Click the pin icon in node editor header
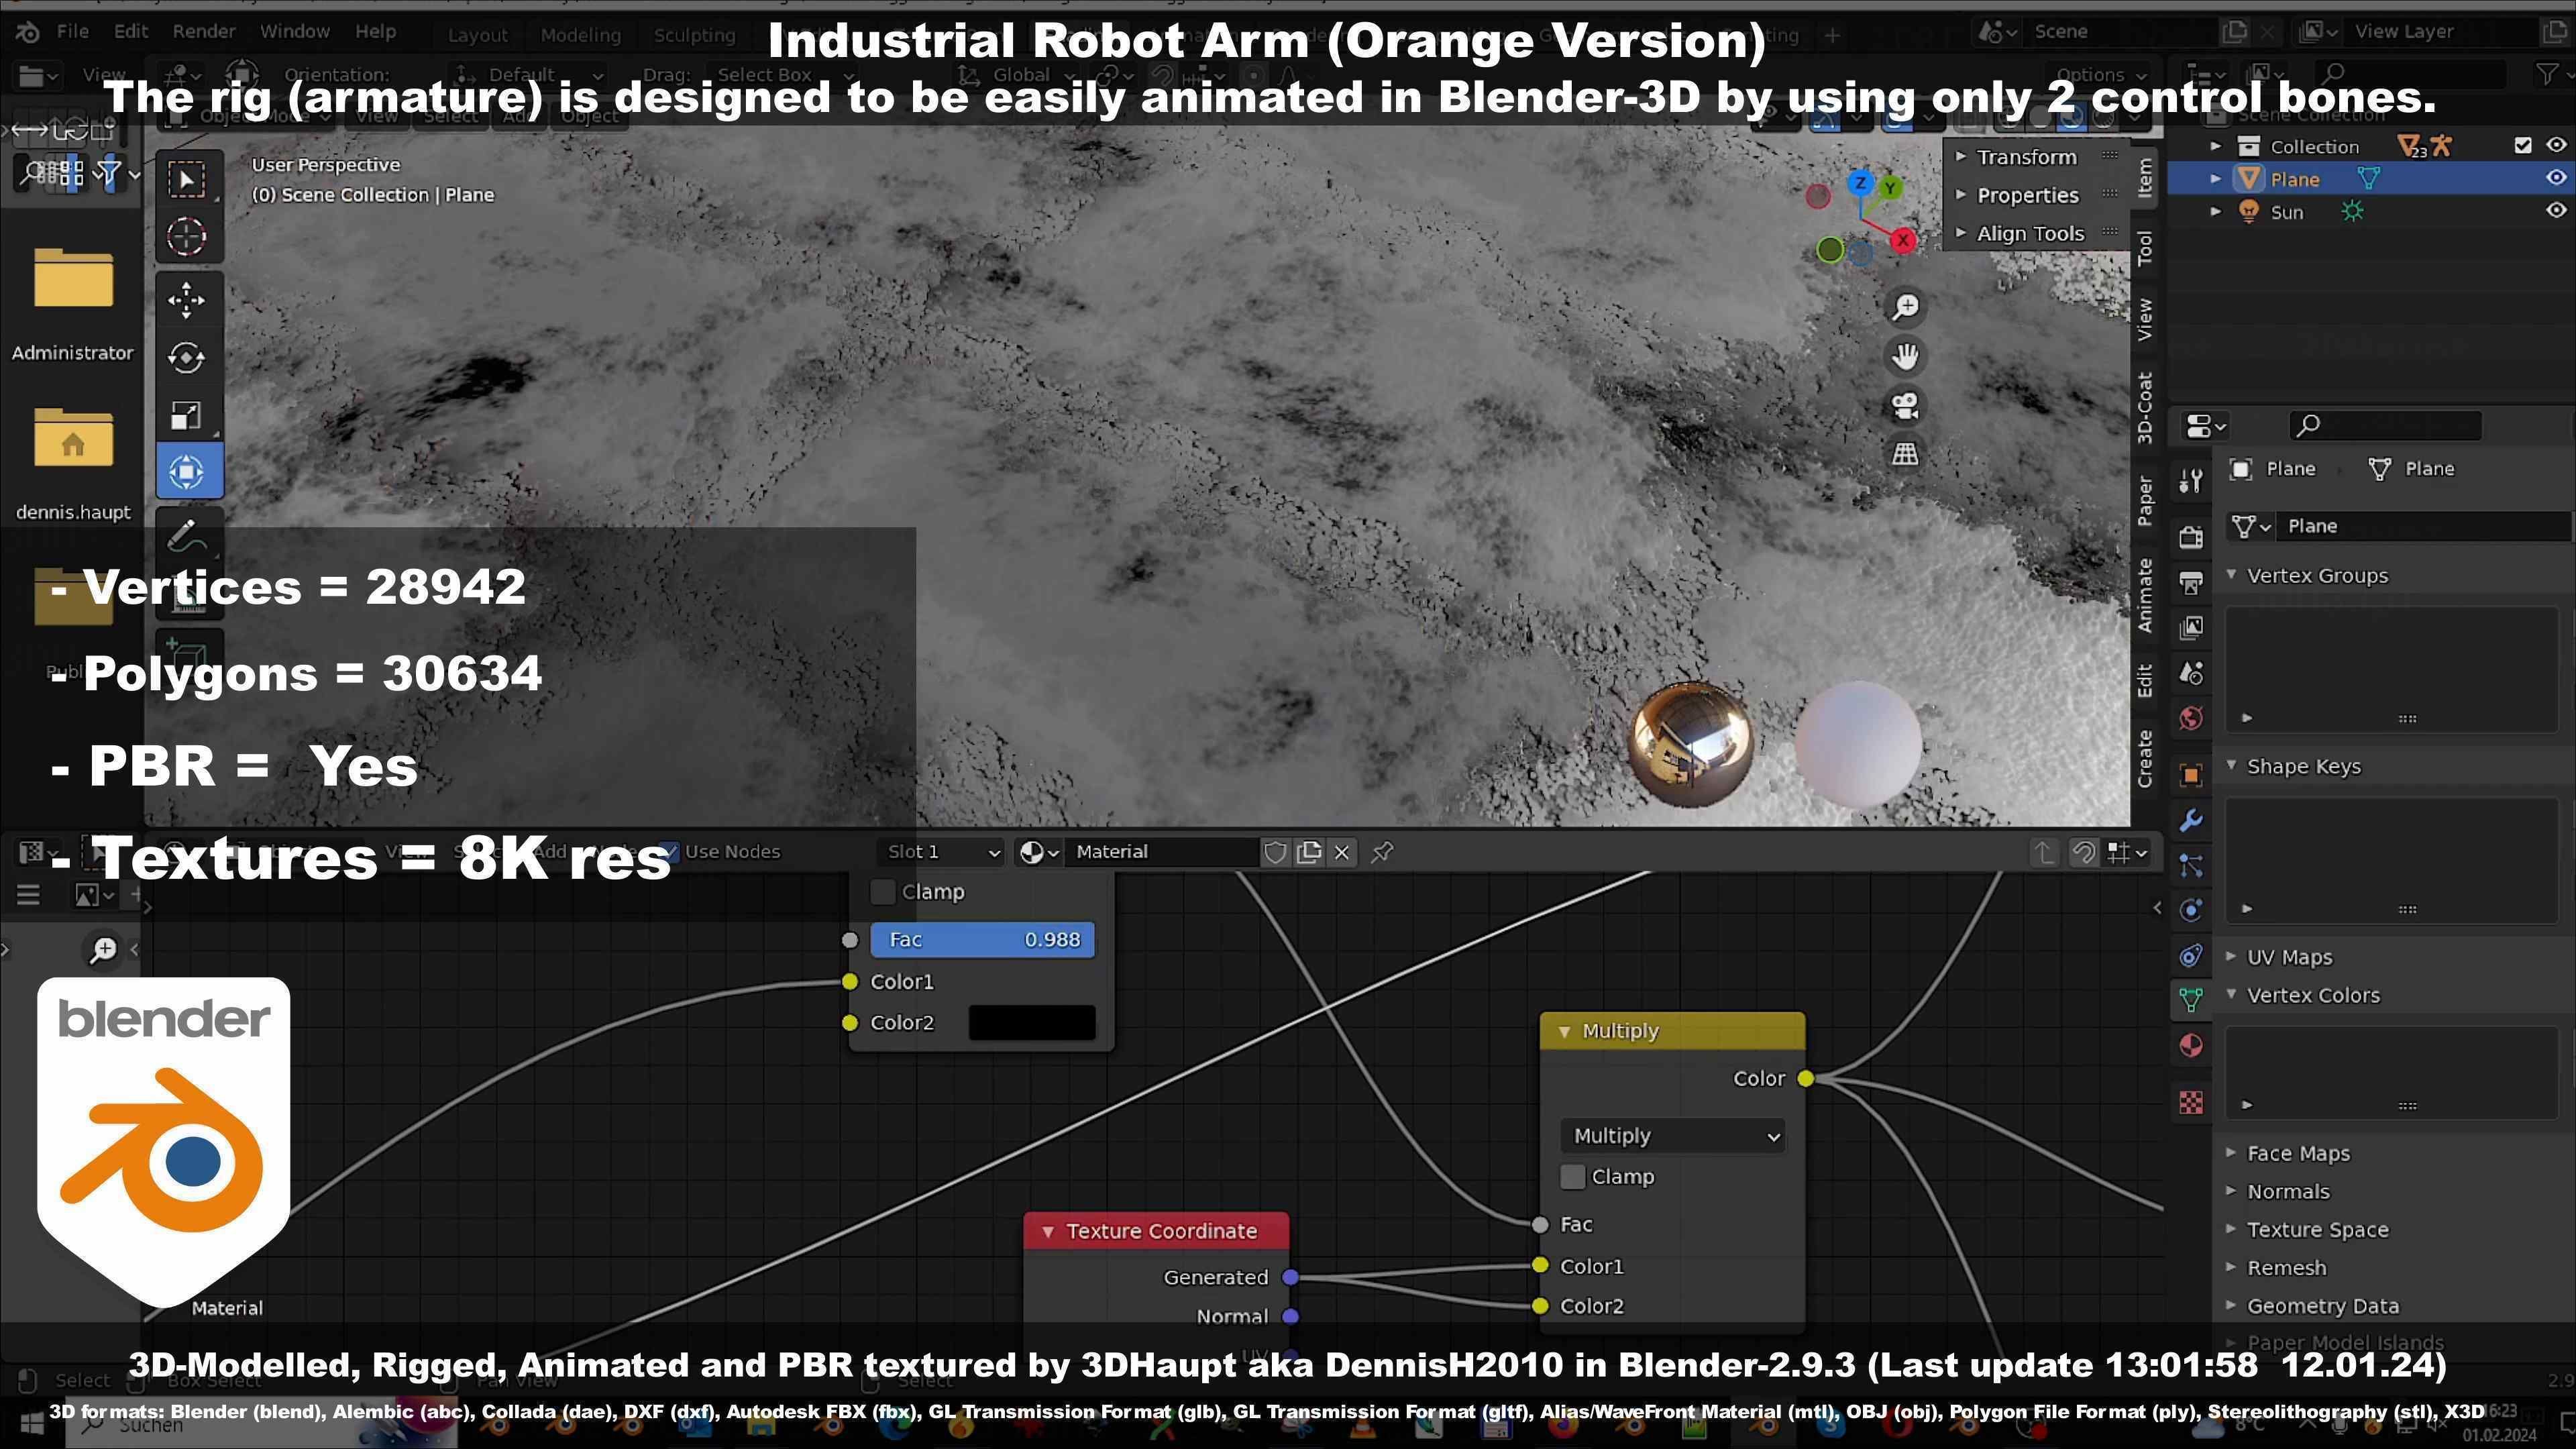This screenshot has height=1449, width=2576. pos(1382,852)
